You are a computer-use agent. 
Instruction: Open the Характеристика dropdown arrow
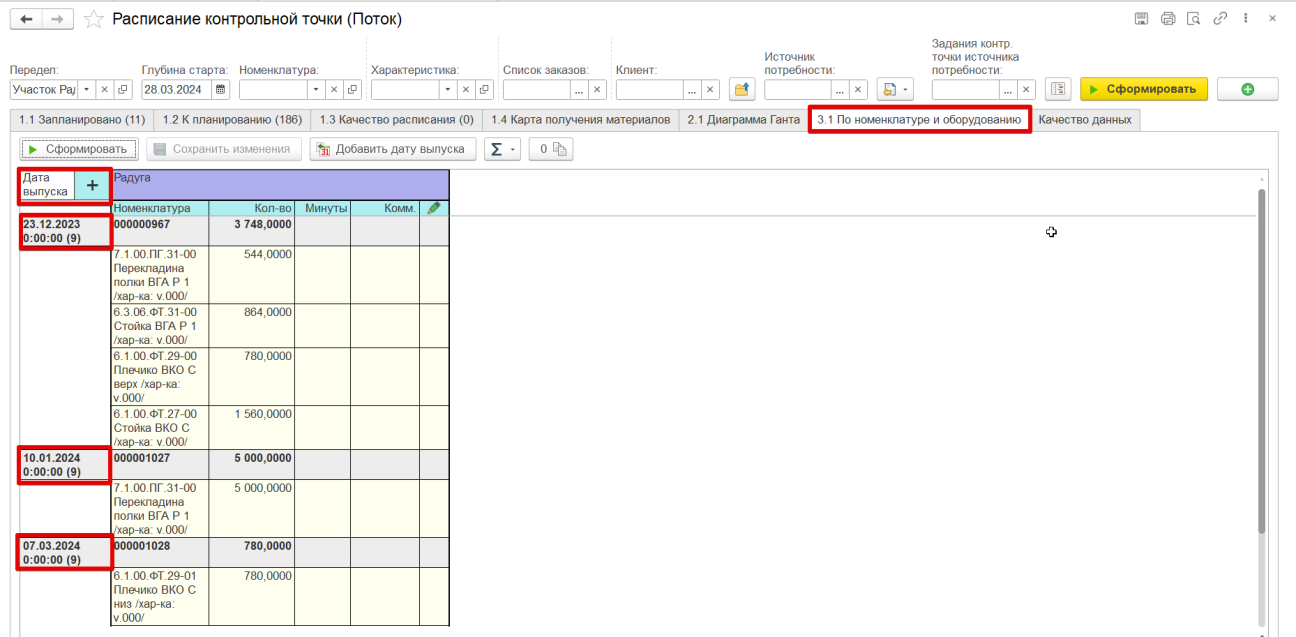(x=448, y=89)
